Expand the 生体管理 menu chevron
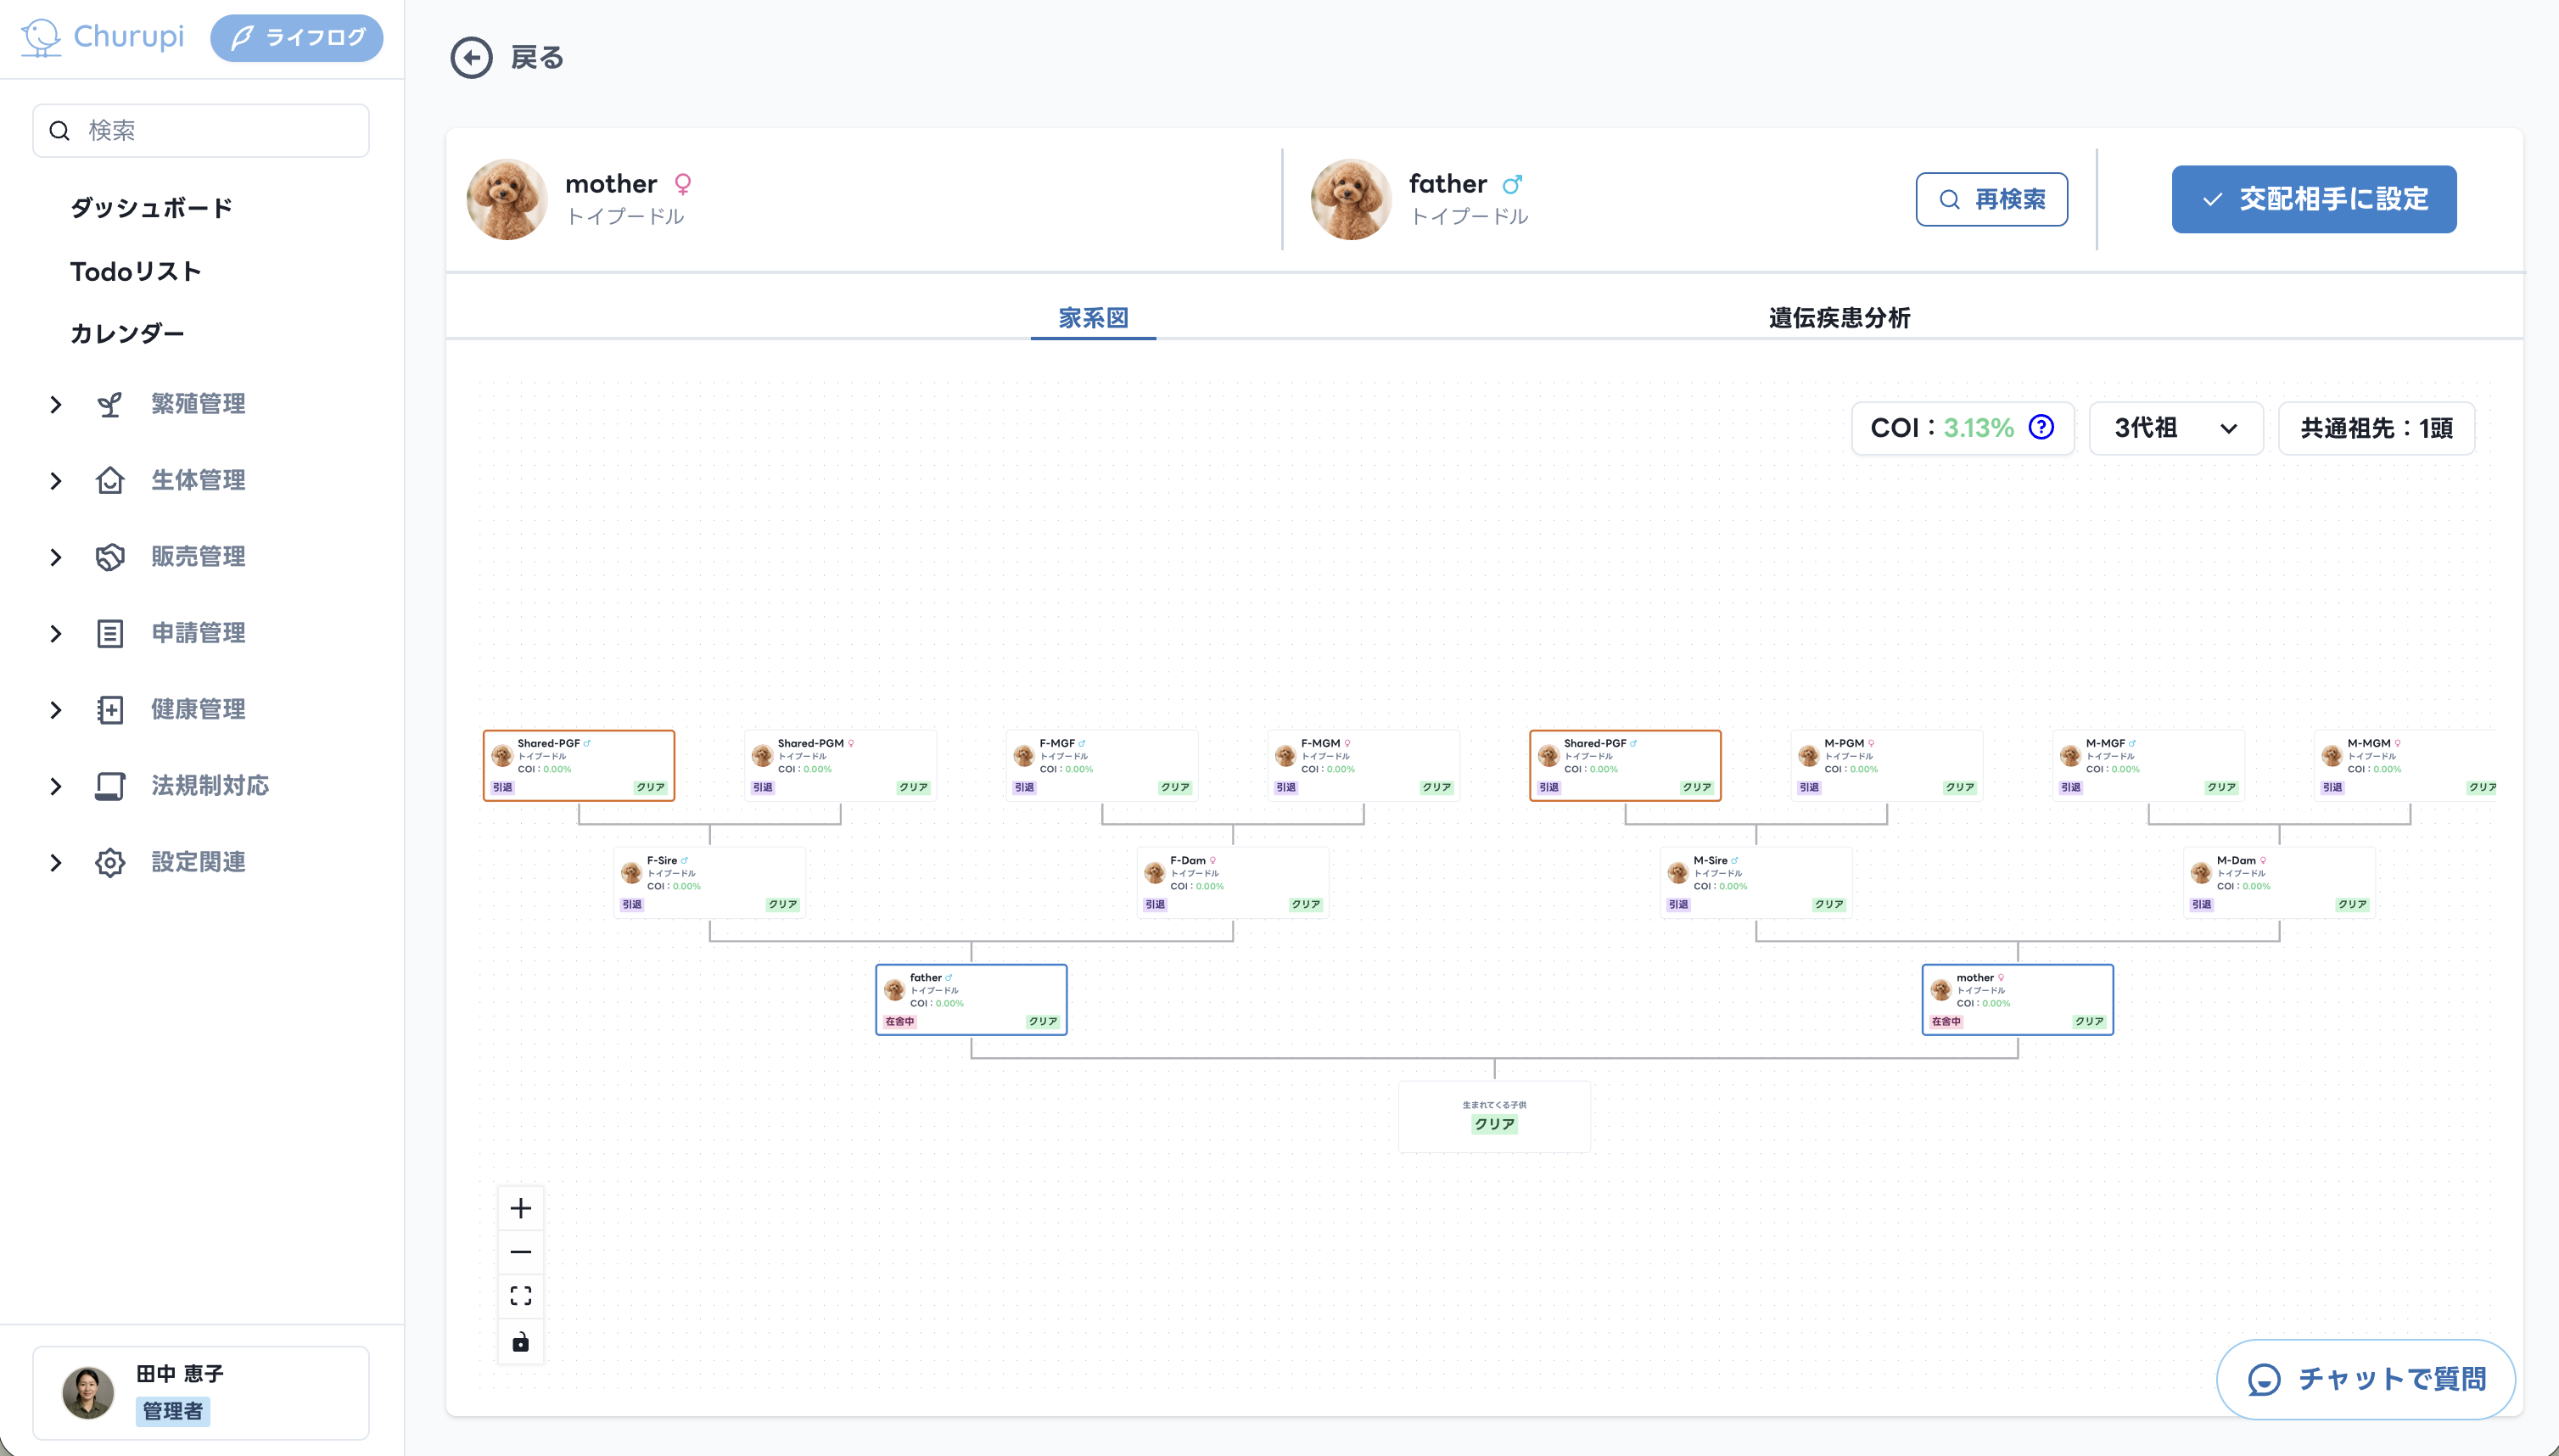This screenshot has height=1456, width=2559. (56, 480)
